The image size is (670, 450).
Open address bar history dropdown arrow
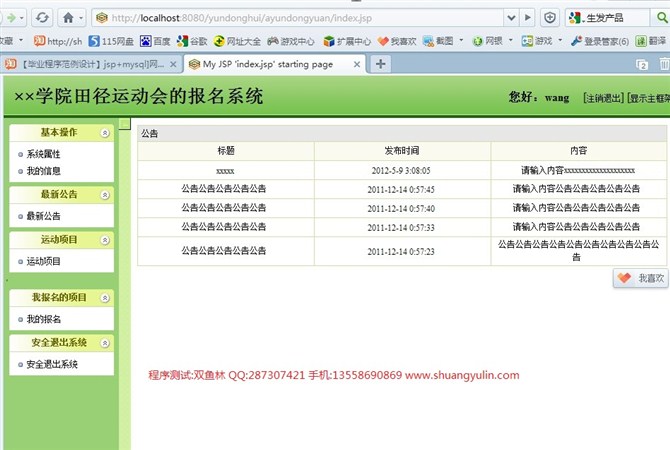pos(511,18)
